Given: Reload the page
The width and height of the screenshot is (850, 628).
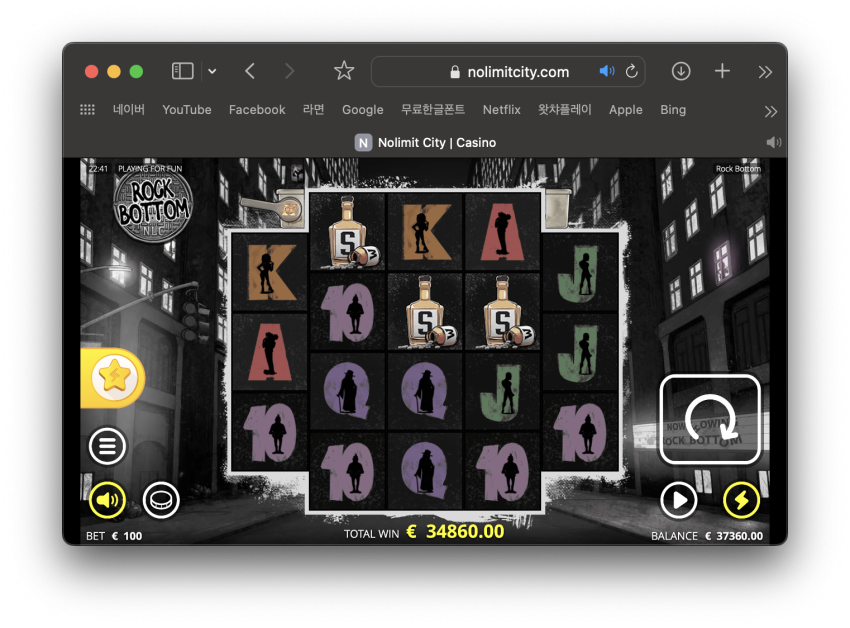Looking at the screenshot, I should pyautogui.click(x=632, y=71).
